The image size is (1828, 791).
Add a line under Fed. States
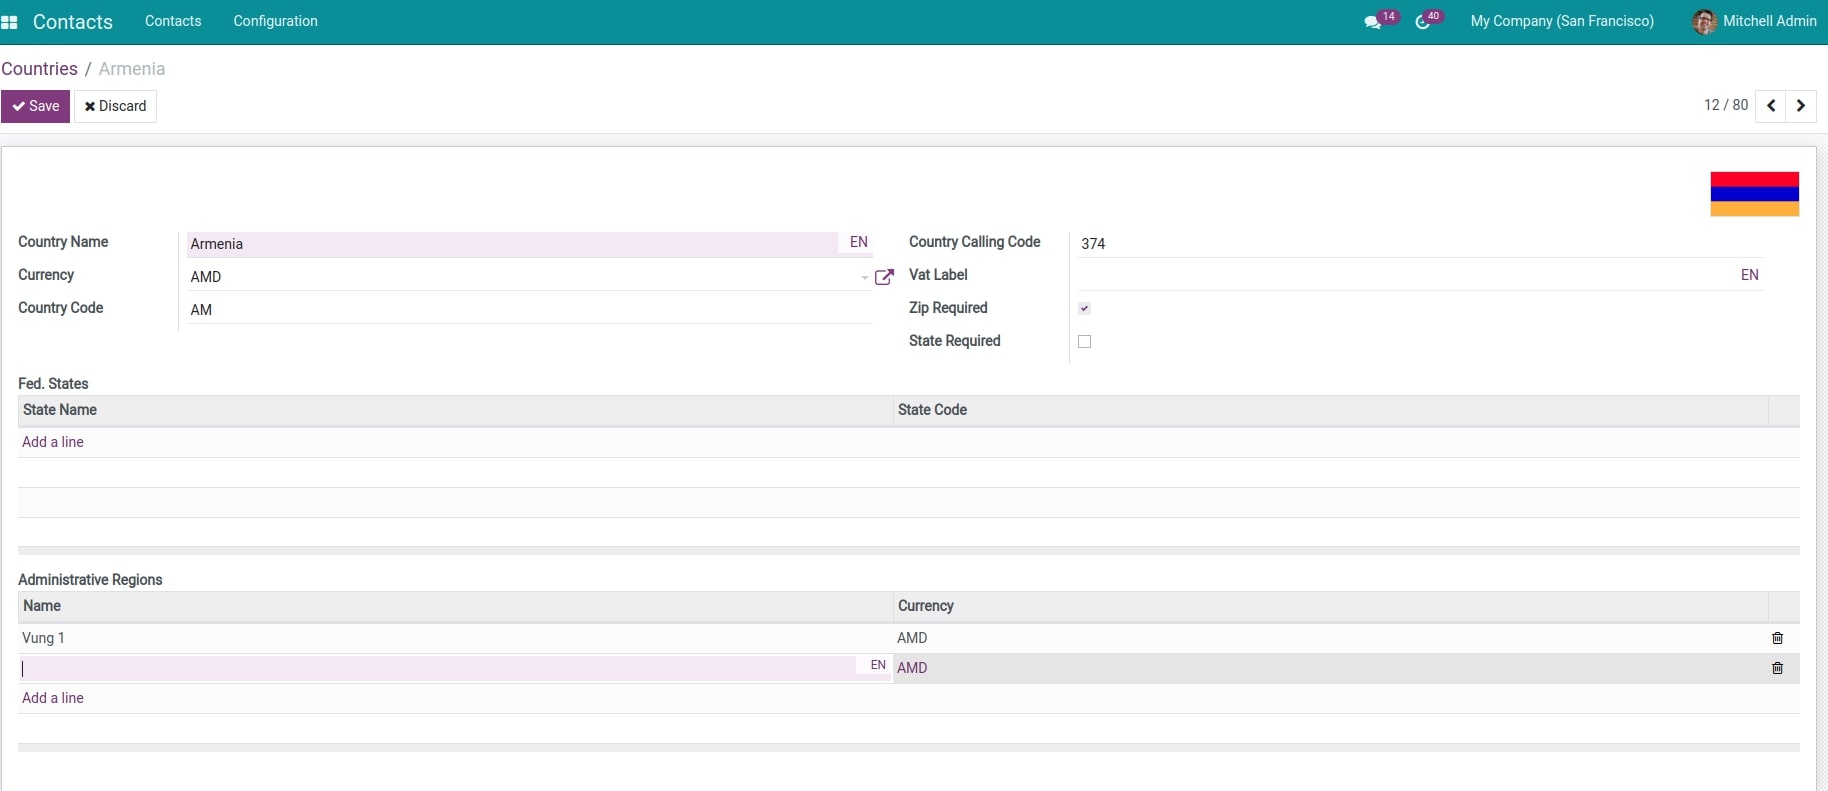pyautogui.click(x=53, y=442)
